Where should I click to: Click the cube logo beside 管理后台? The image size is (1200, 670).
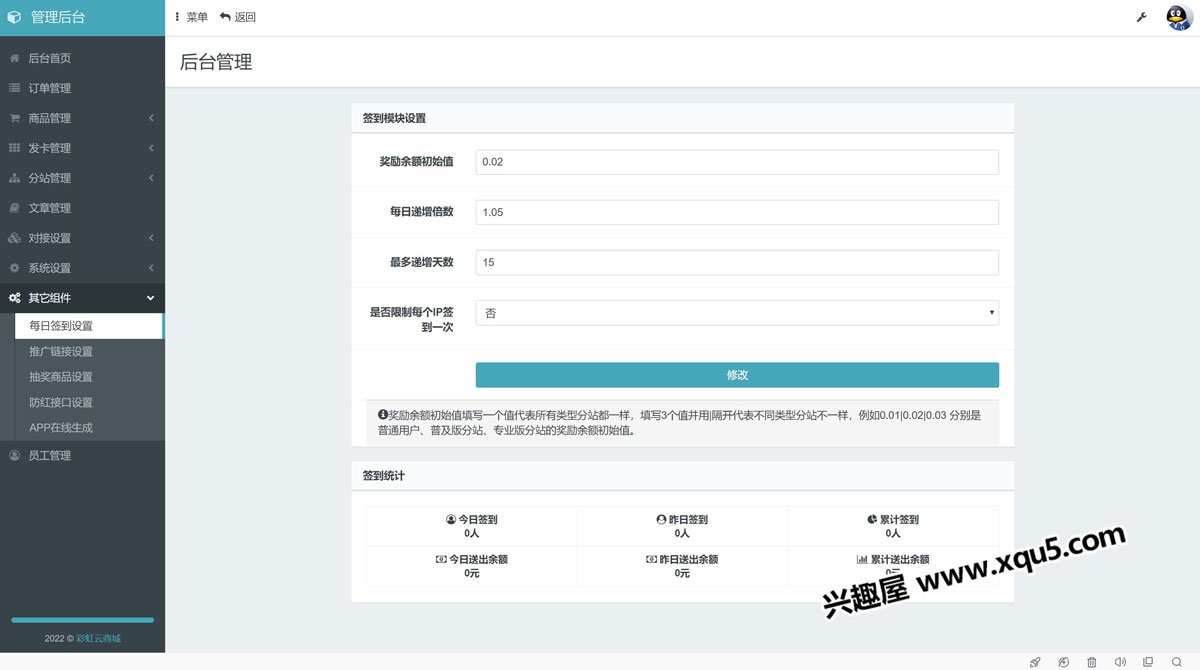click(14, 17)
